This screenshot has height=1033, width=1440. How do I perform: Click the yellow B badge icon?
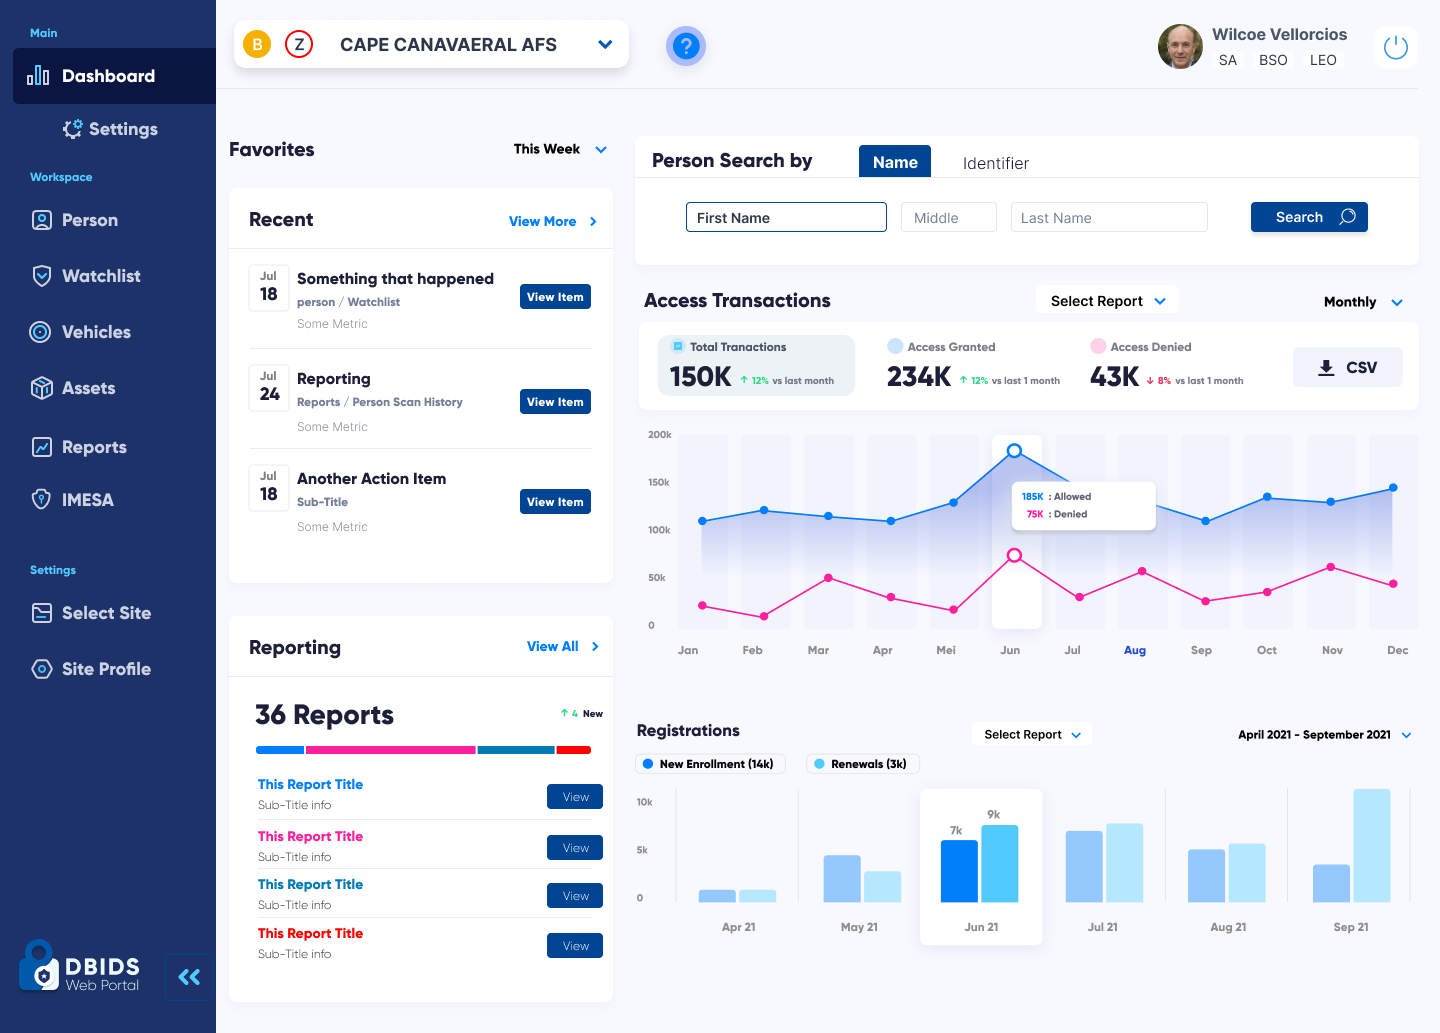pyautogui.click(x=257, y=44)
